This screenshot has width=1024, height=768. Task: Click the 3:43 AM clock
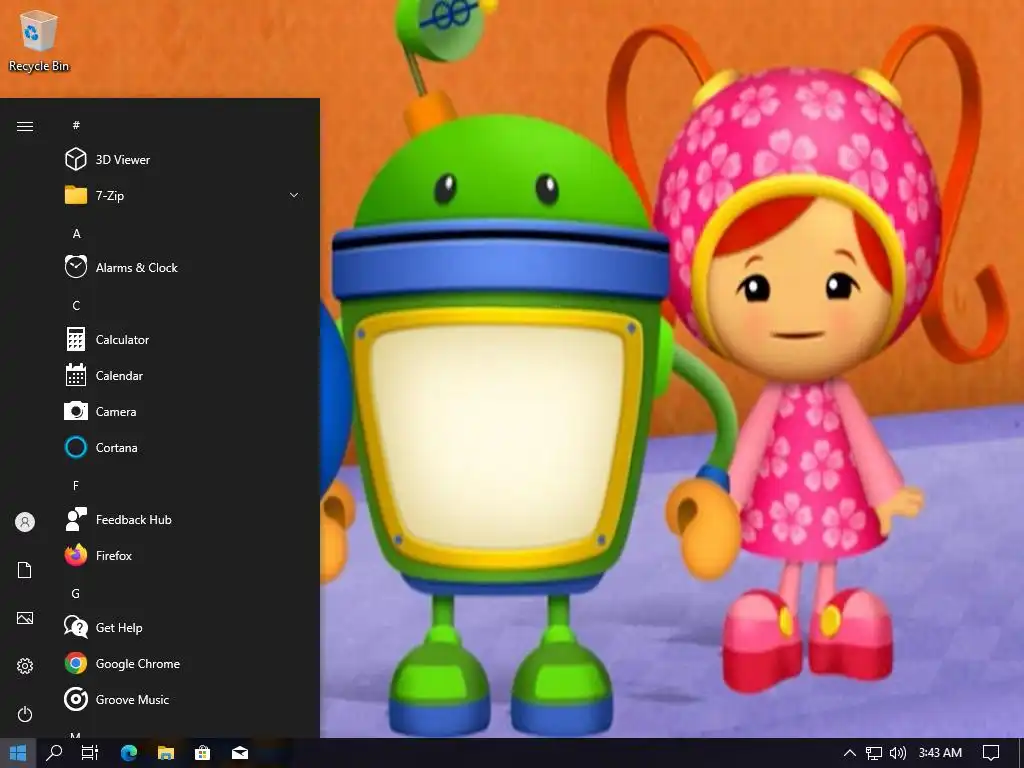[940, 753]
